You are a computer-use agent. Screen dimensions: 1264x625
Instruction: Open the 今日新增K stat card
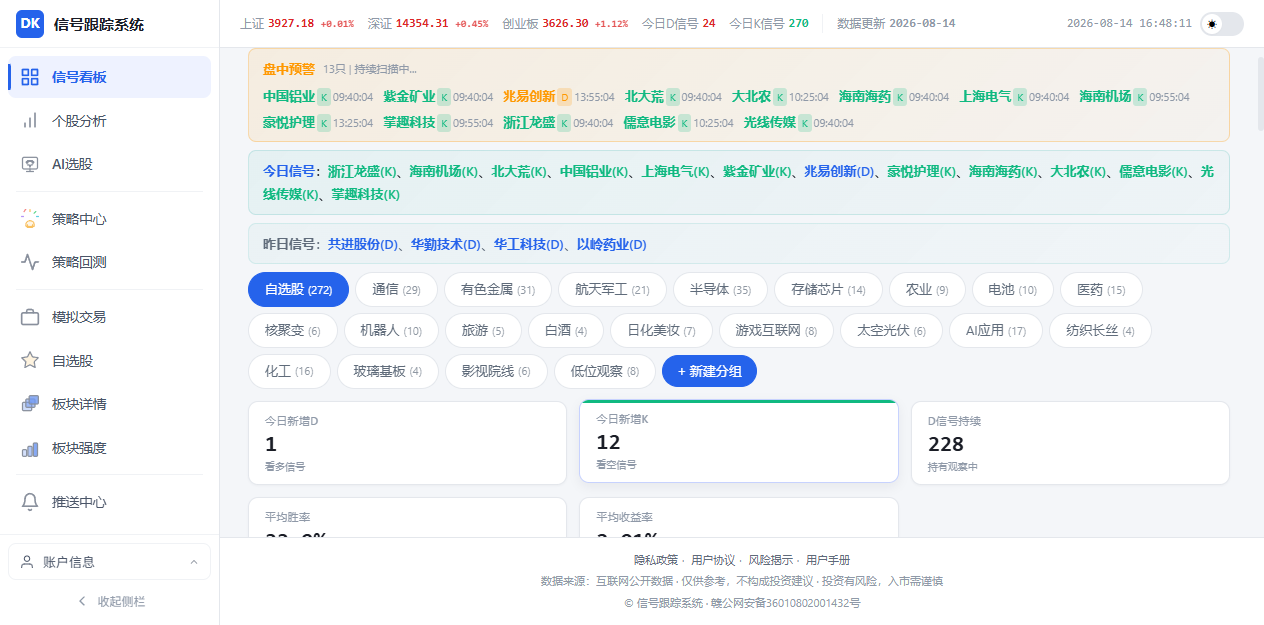tap(739, 441)
